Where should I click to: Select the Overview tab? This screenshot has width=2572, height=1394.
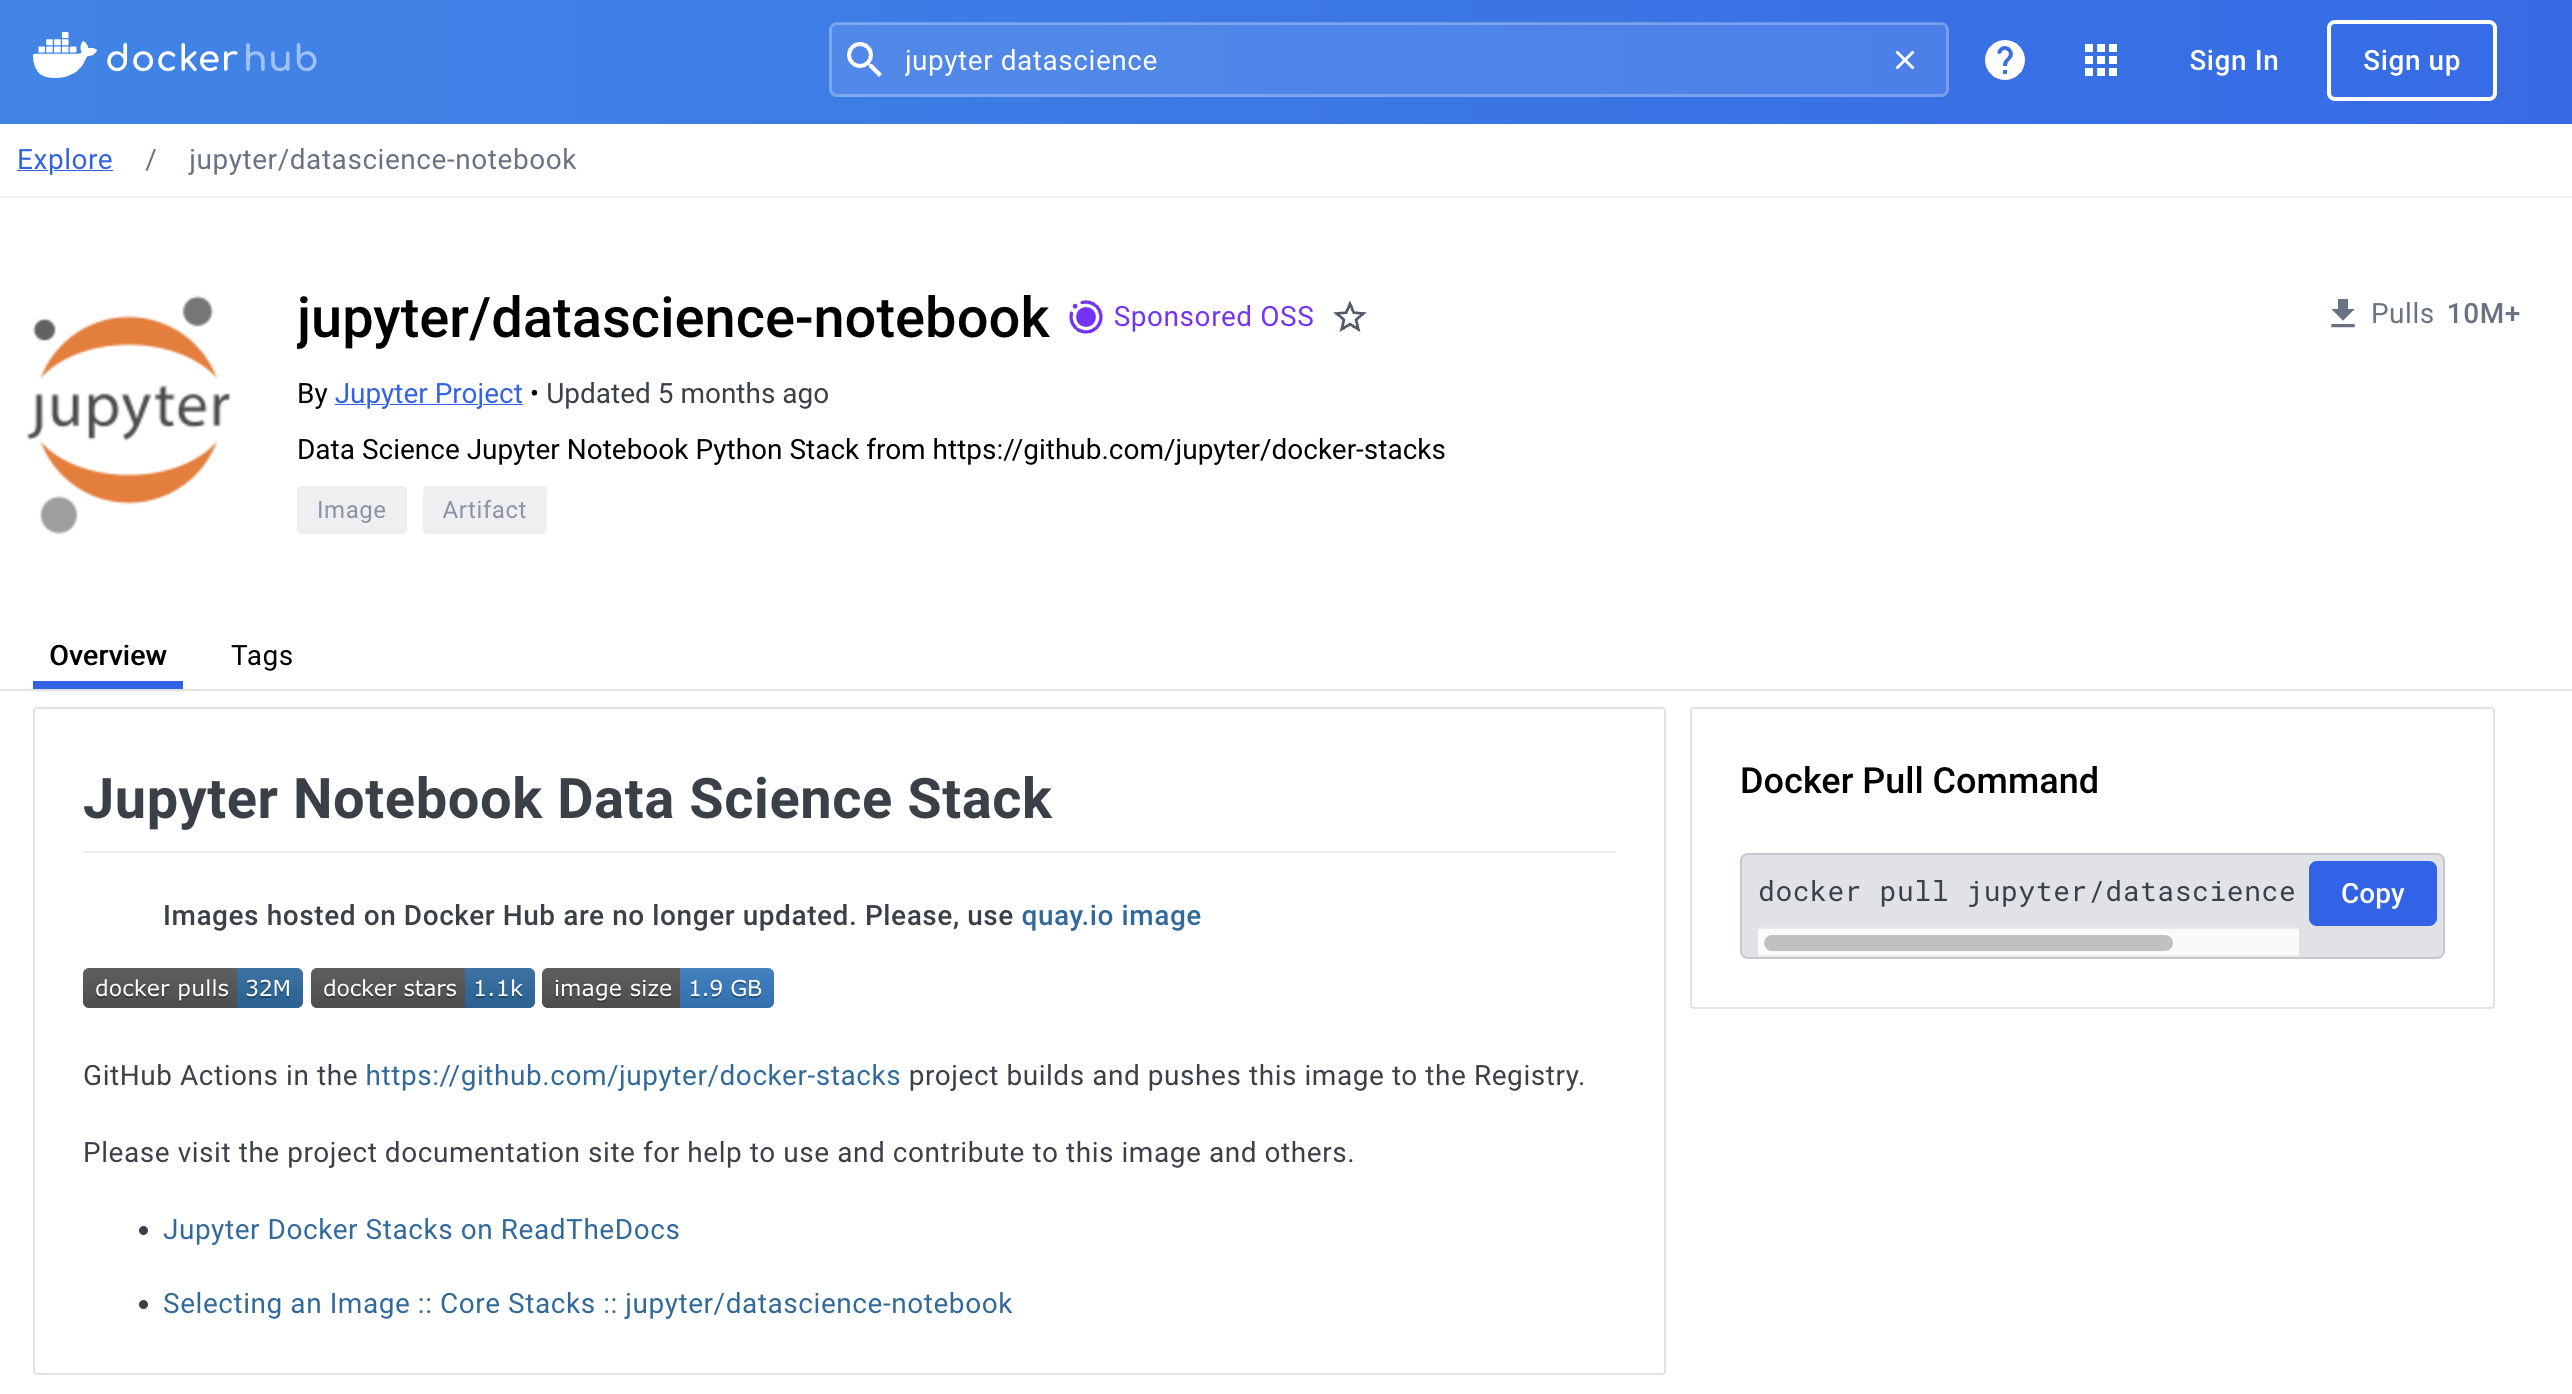pyautogui.click(x=107, y=656)
